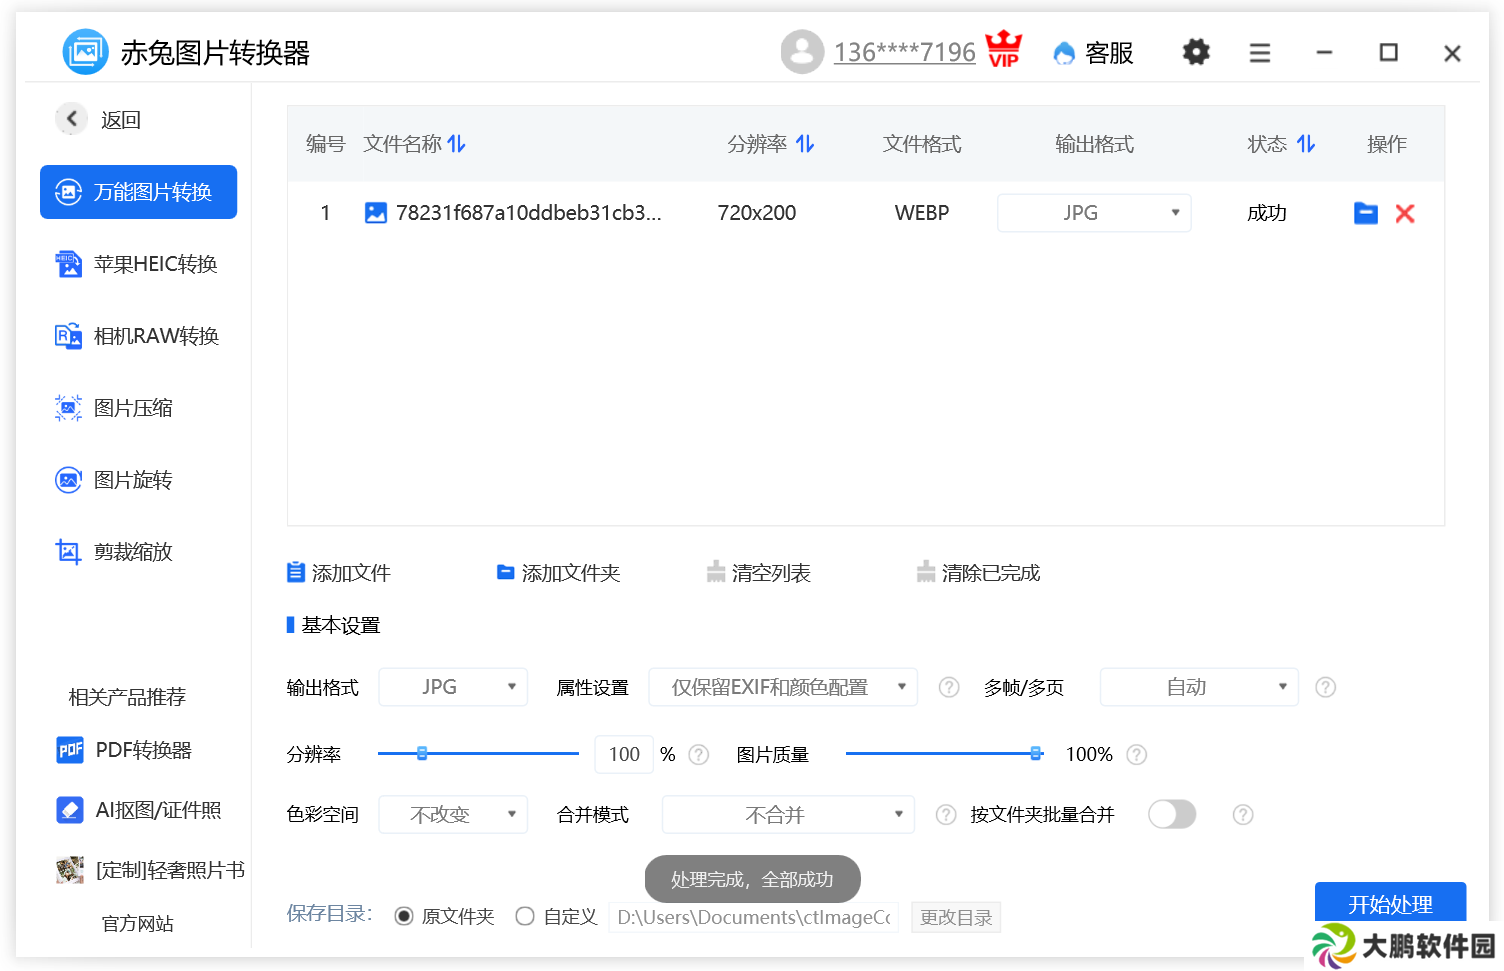Click 添加文件 button
Image resolution: width=1504 pixels, height=971 pixels.
click(339, 573)
